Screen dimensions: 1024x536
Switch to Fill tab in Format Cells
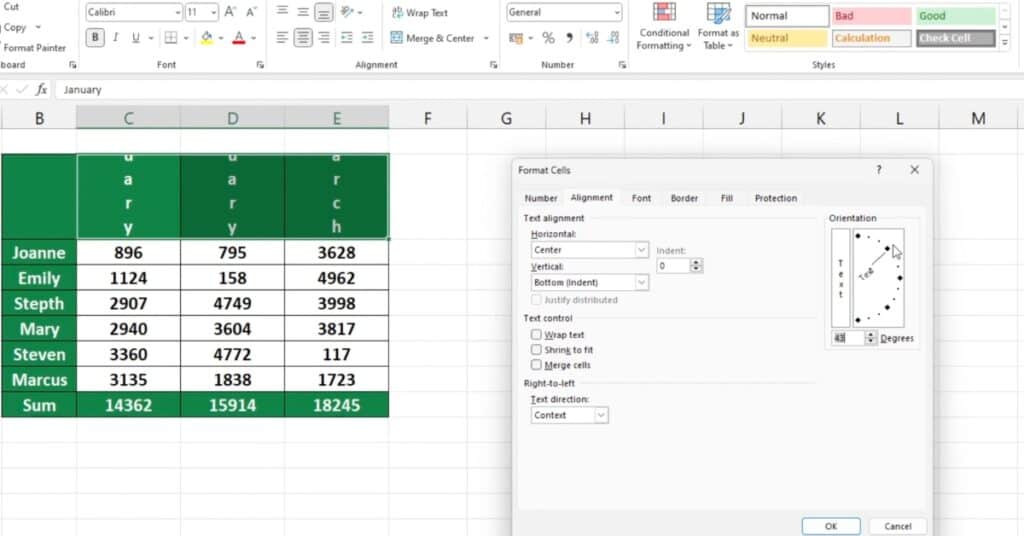(x=727, y=198)
